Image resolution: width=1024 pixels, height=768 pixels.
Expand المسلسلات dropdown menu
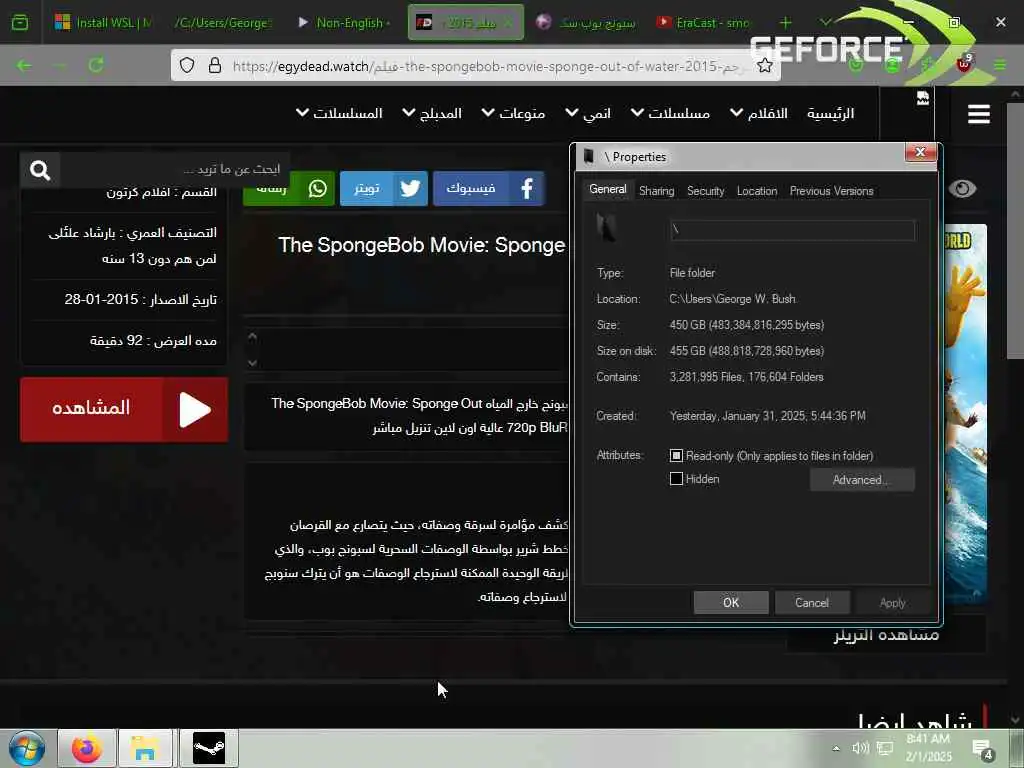[339, 113]
